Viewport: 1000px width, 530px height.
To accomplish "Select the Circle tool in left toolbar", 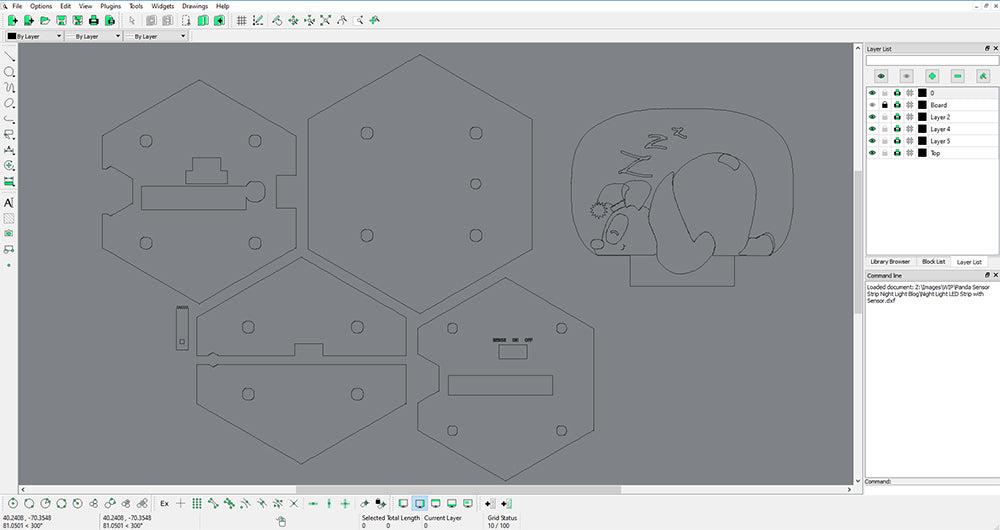I will (x=9, y=72).
